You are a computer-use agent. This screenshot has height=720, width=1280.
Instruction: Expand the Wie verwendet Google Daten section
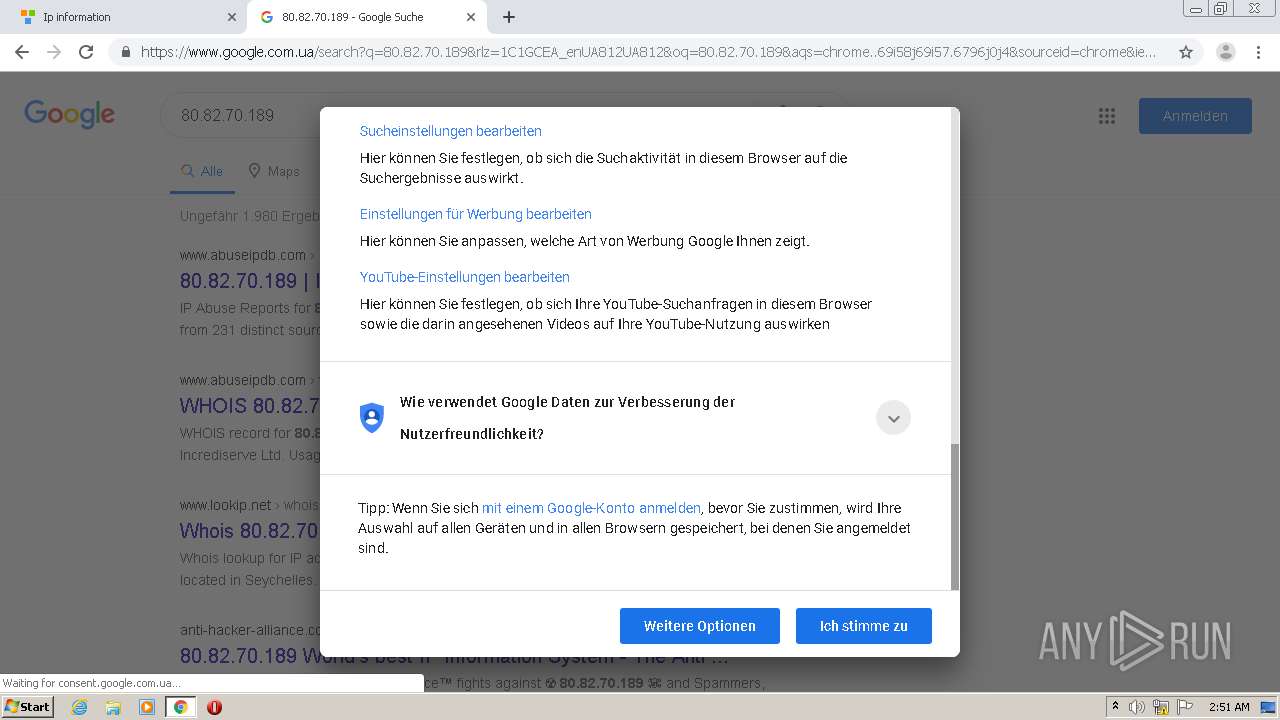point(893,418)
